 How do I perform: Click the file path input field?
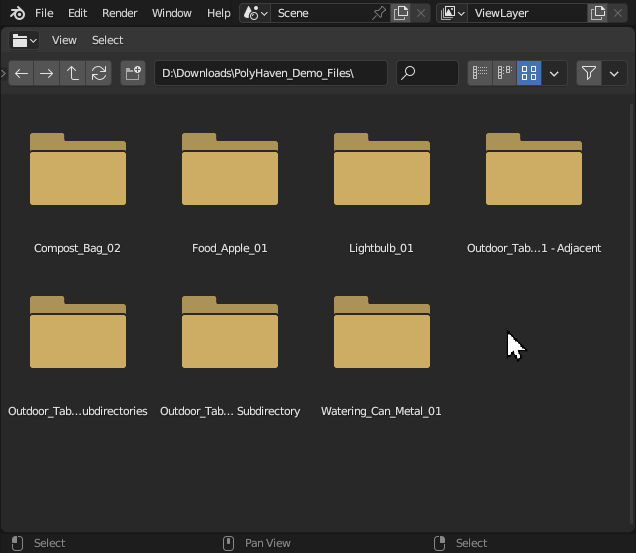coord(270,73)
